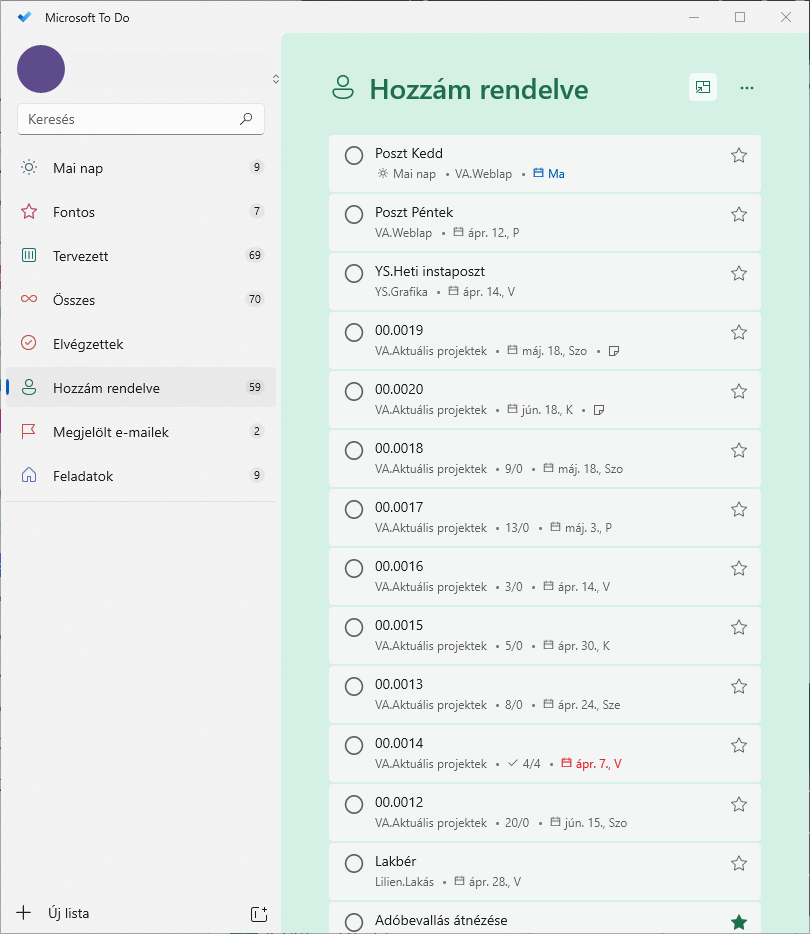
Task: Check off task 00.0014 as done
Action: 354,745
